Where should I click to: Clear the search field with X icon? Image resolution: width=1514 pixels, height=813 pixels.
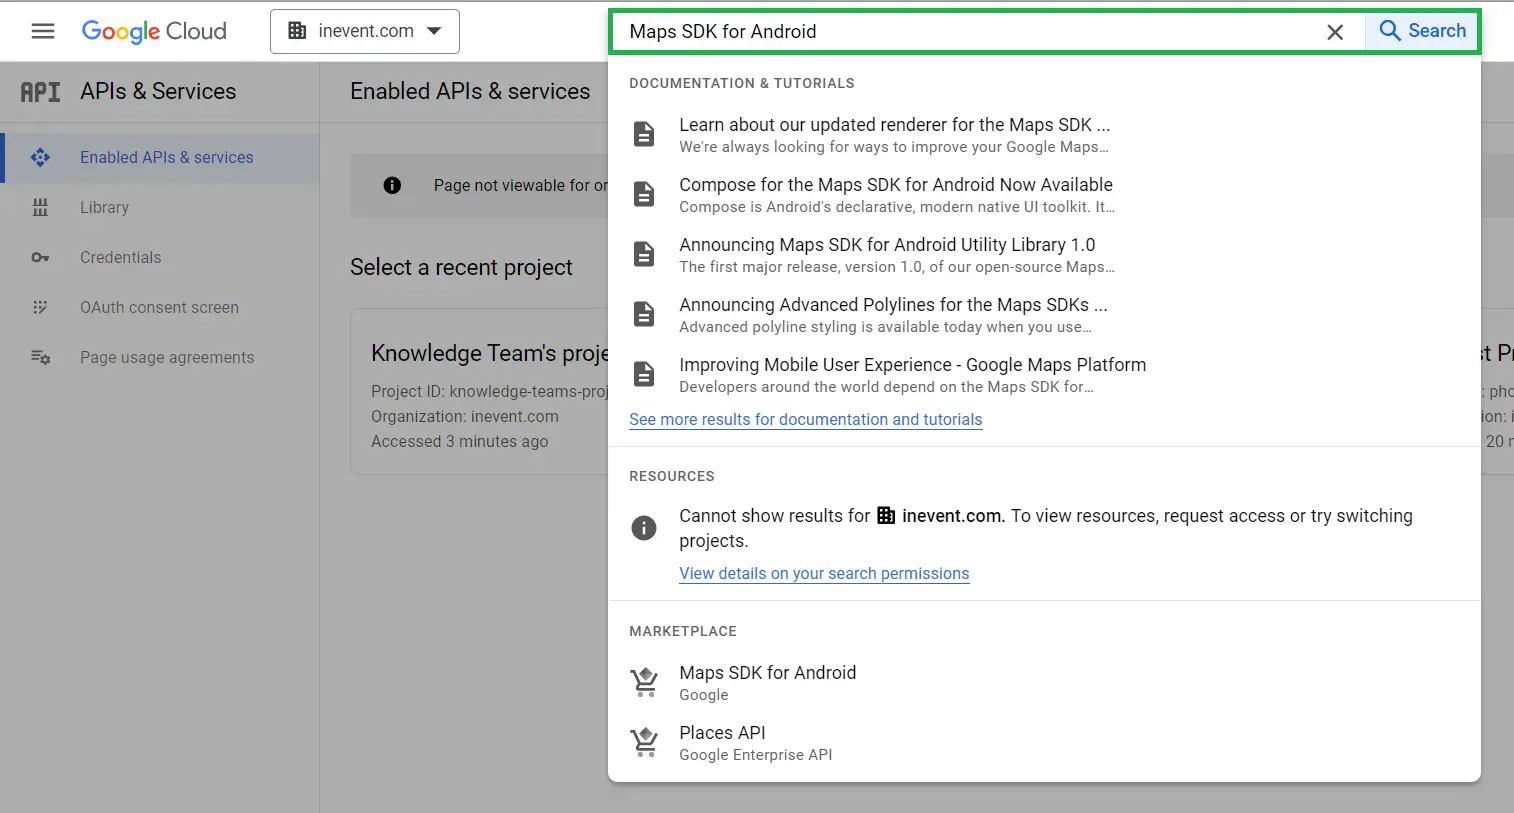[1335, 32]
